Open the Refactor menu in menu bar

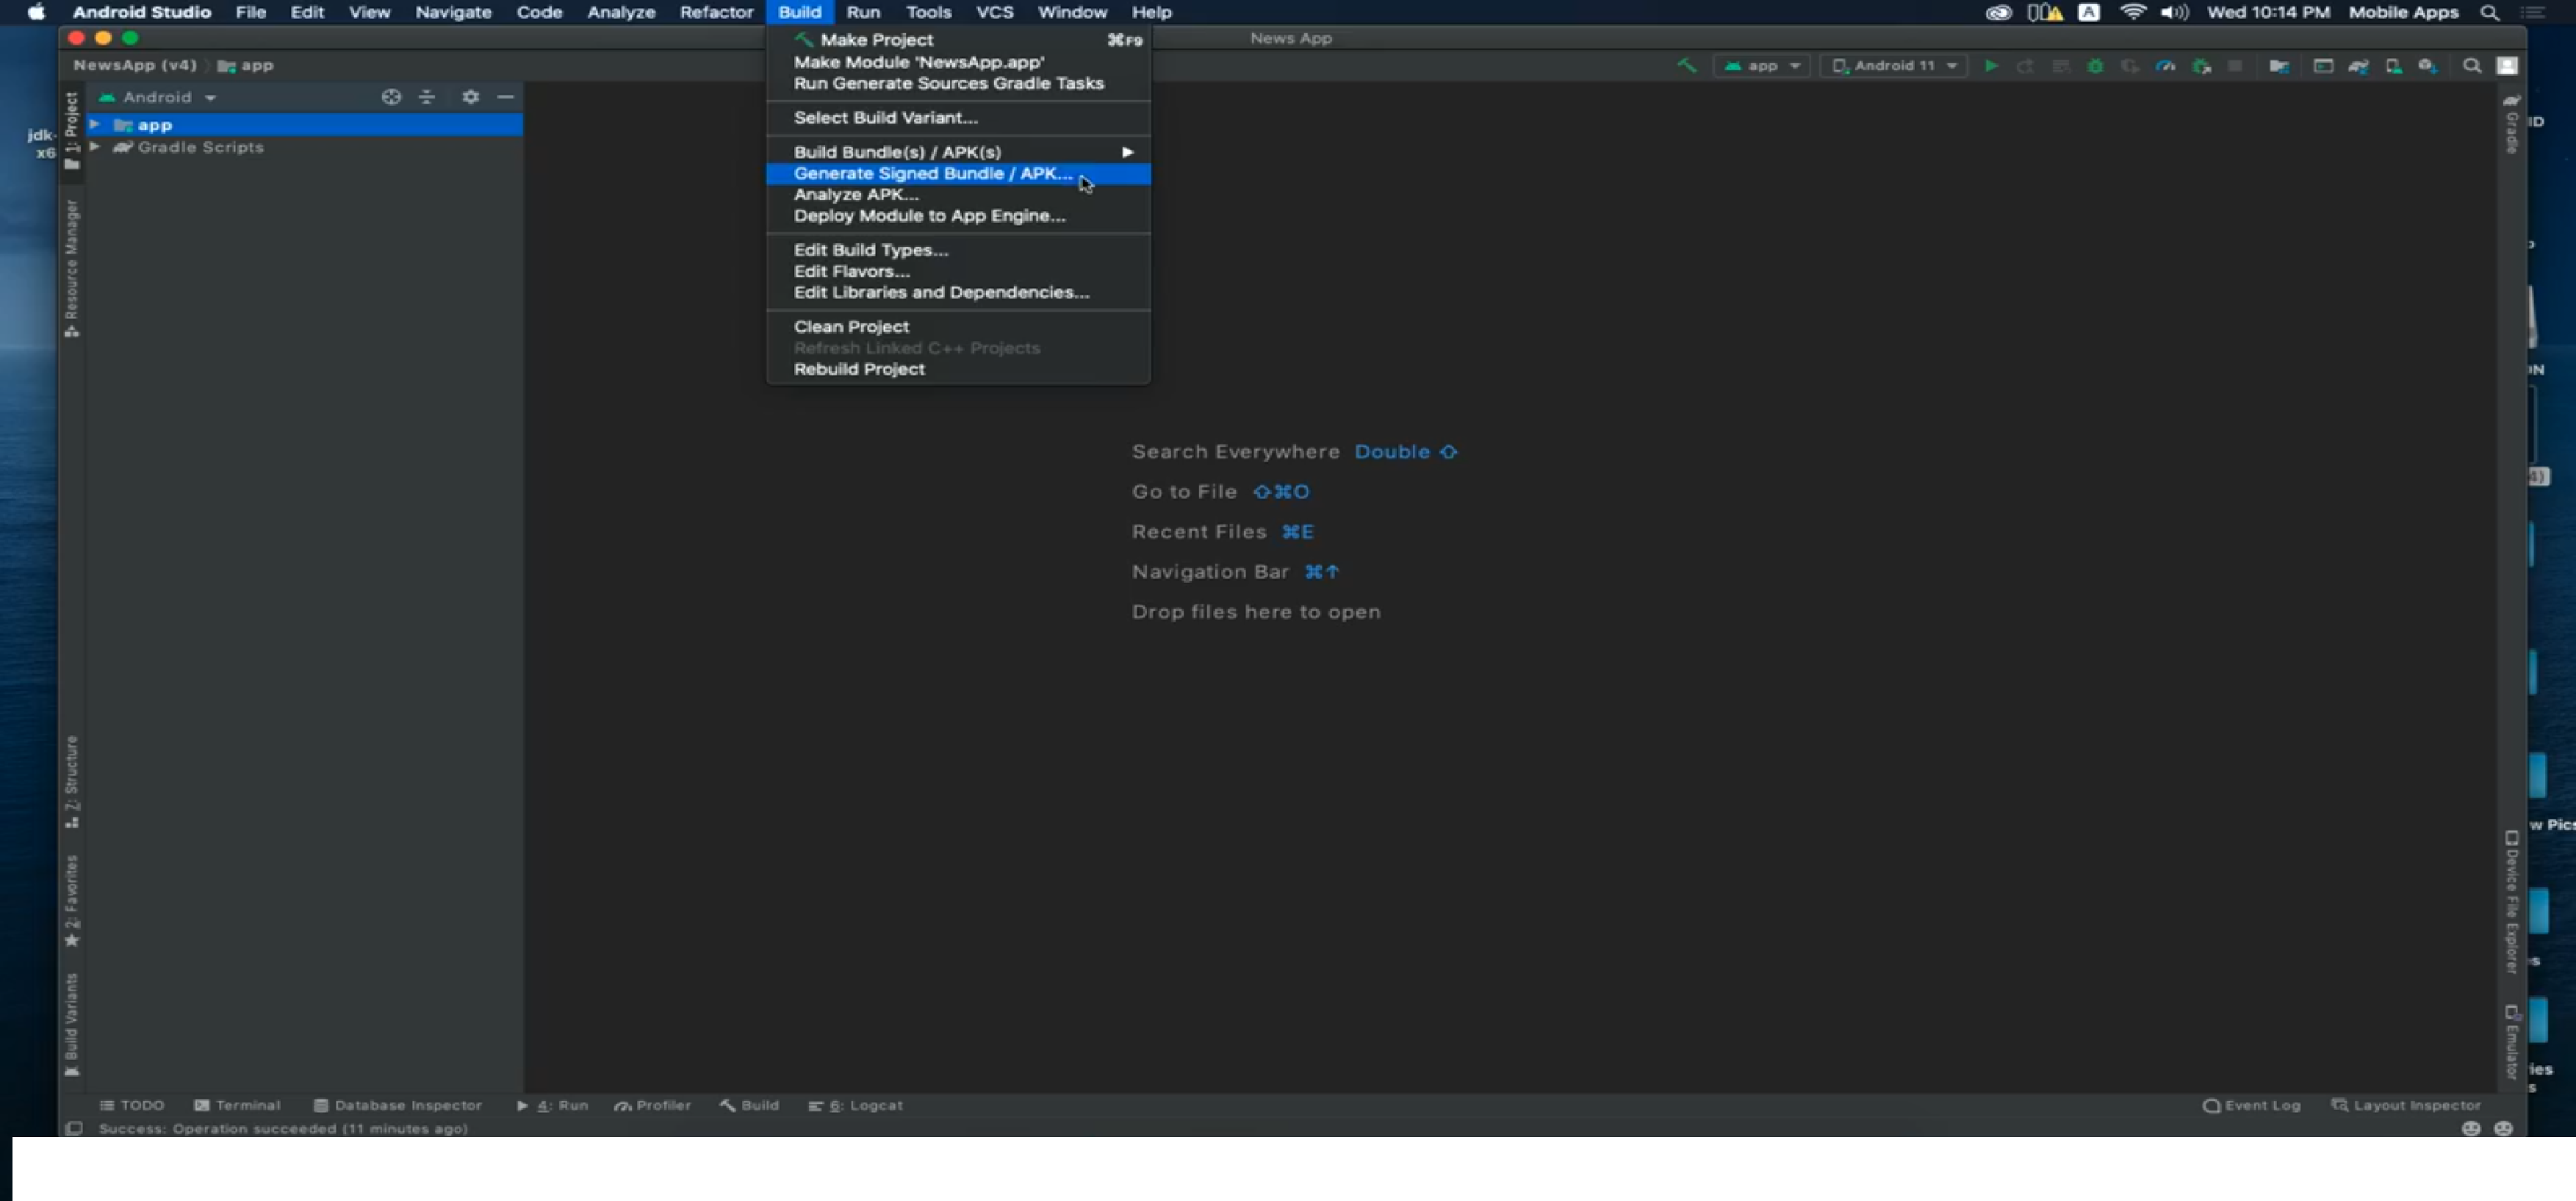716,12
